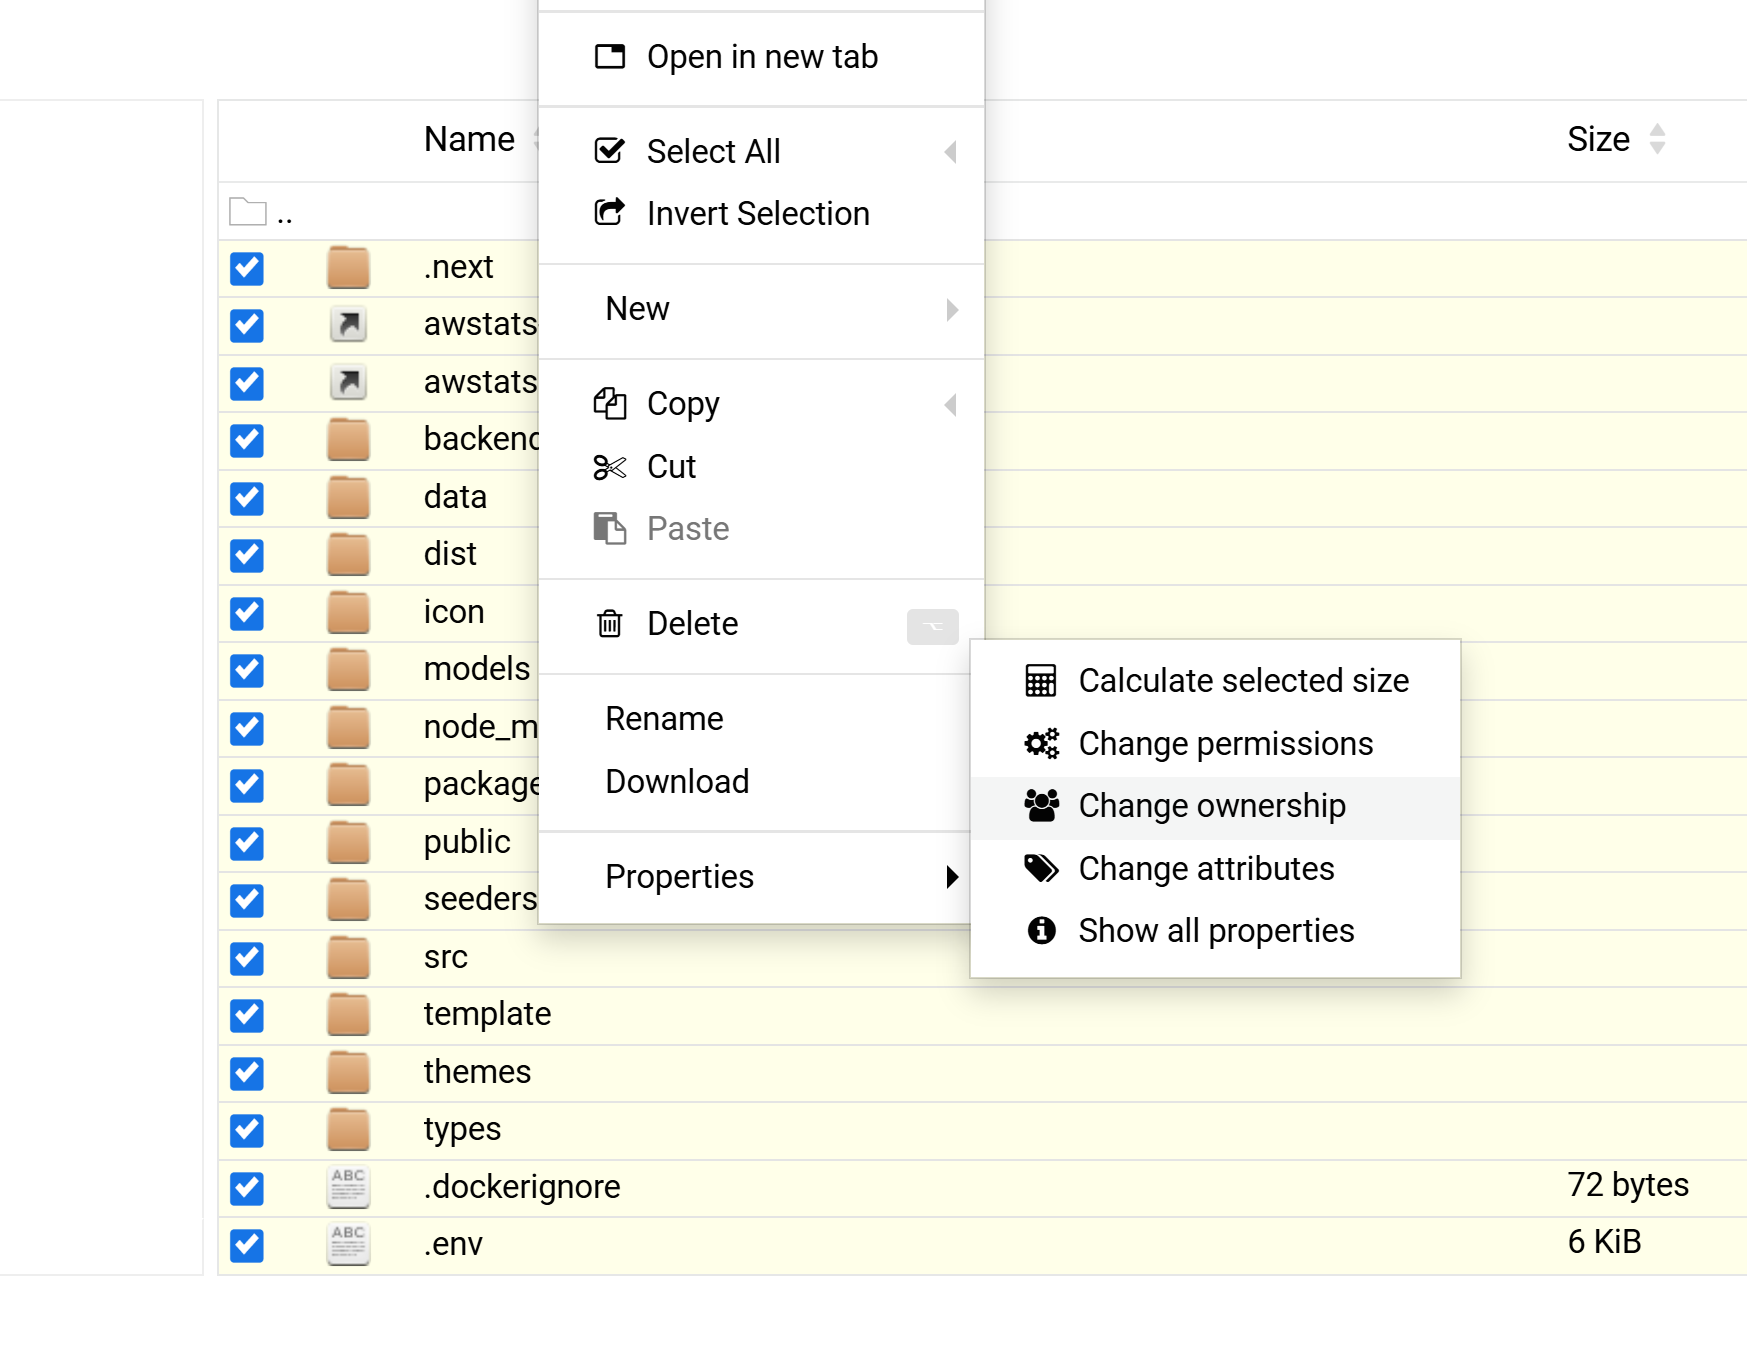This screenshot has width=1747, height=1352.
Task: Sort by the Size column arrows
Action: click(x=1657, y=139)
